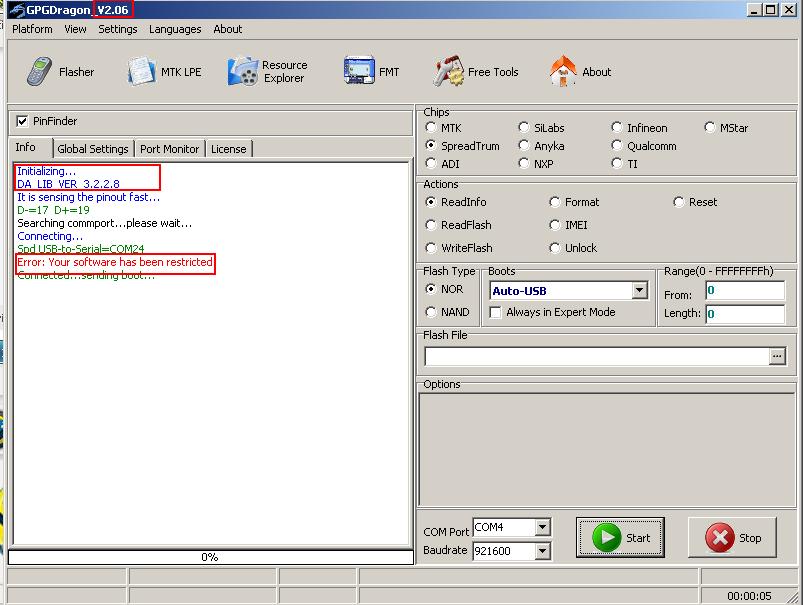
Task: Choose the Format action
Action: 554,202
